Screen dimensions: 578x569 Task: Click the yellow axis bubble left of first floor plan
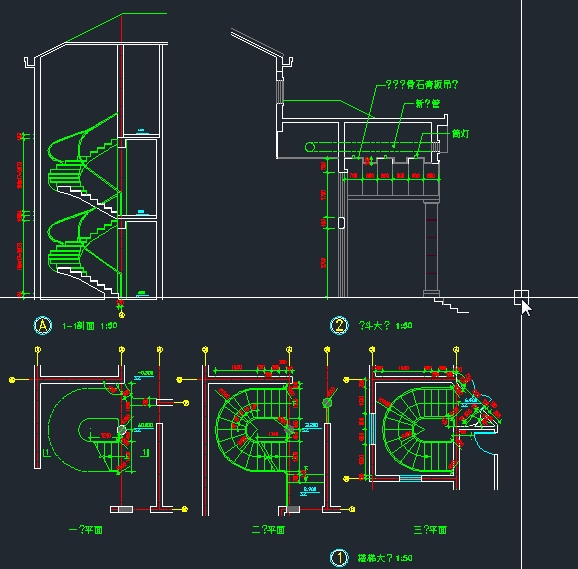pos(12,380)
